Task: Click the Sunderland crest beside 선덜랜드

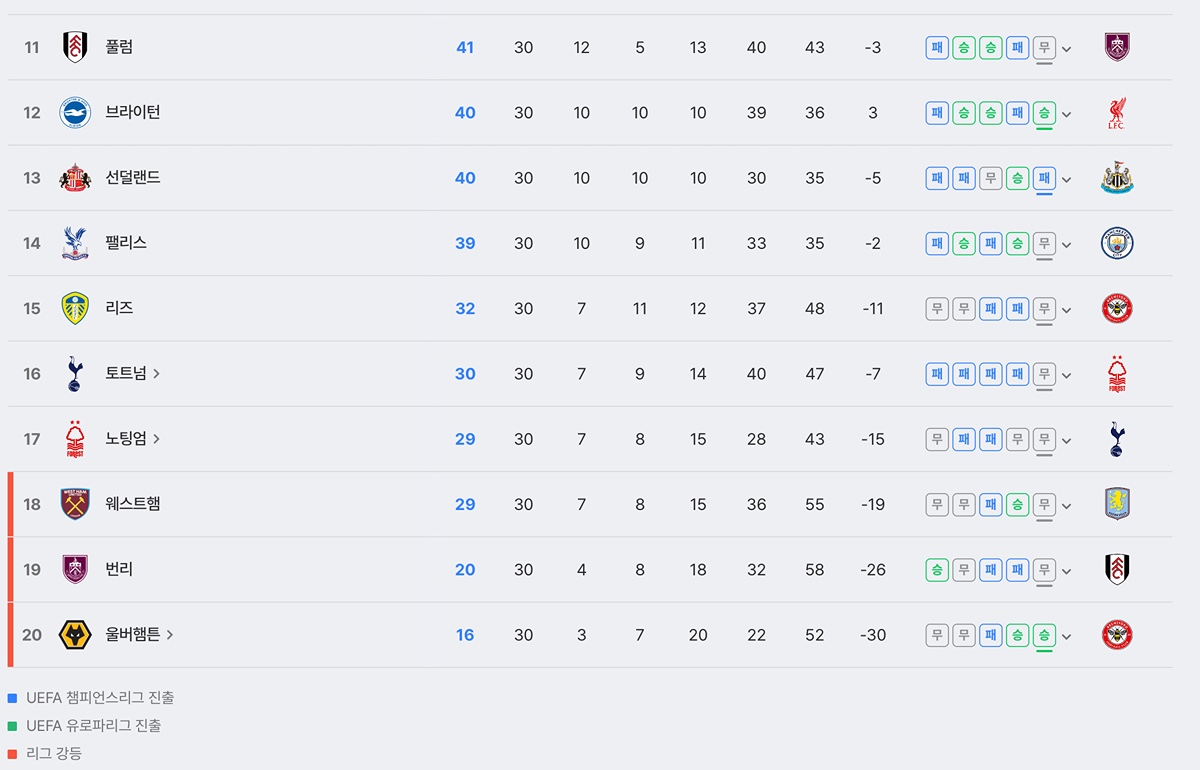Action: point(75,178)
